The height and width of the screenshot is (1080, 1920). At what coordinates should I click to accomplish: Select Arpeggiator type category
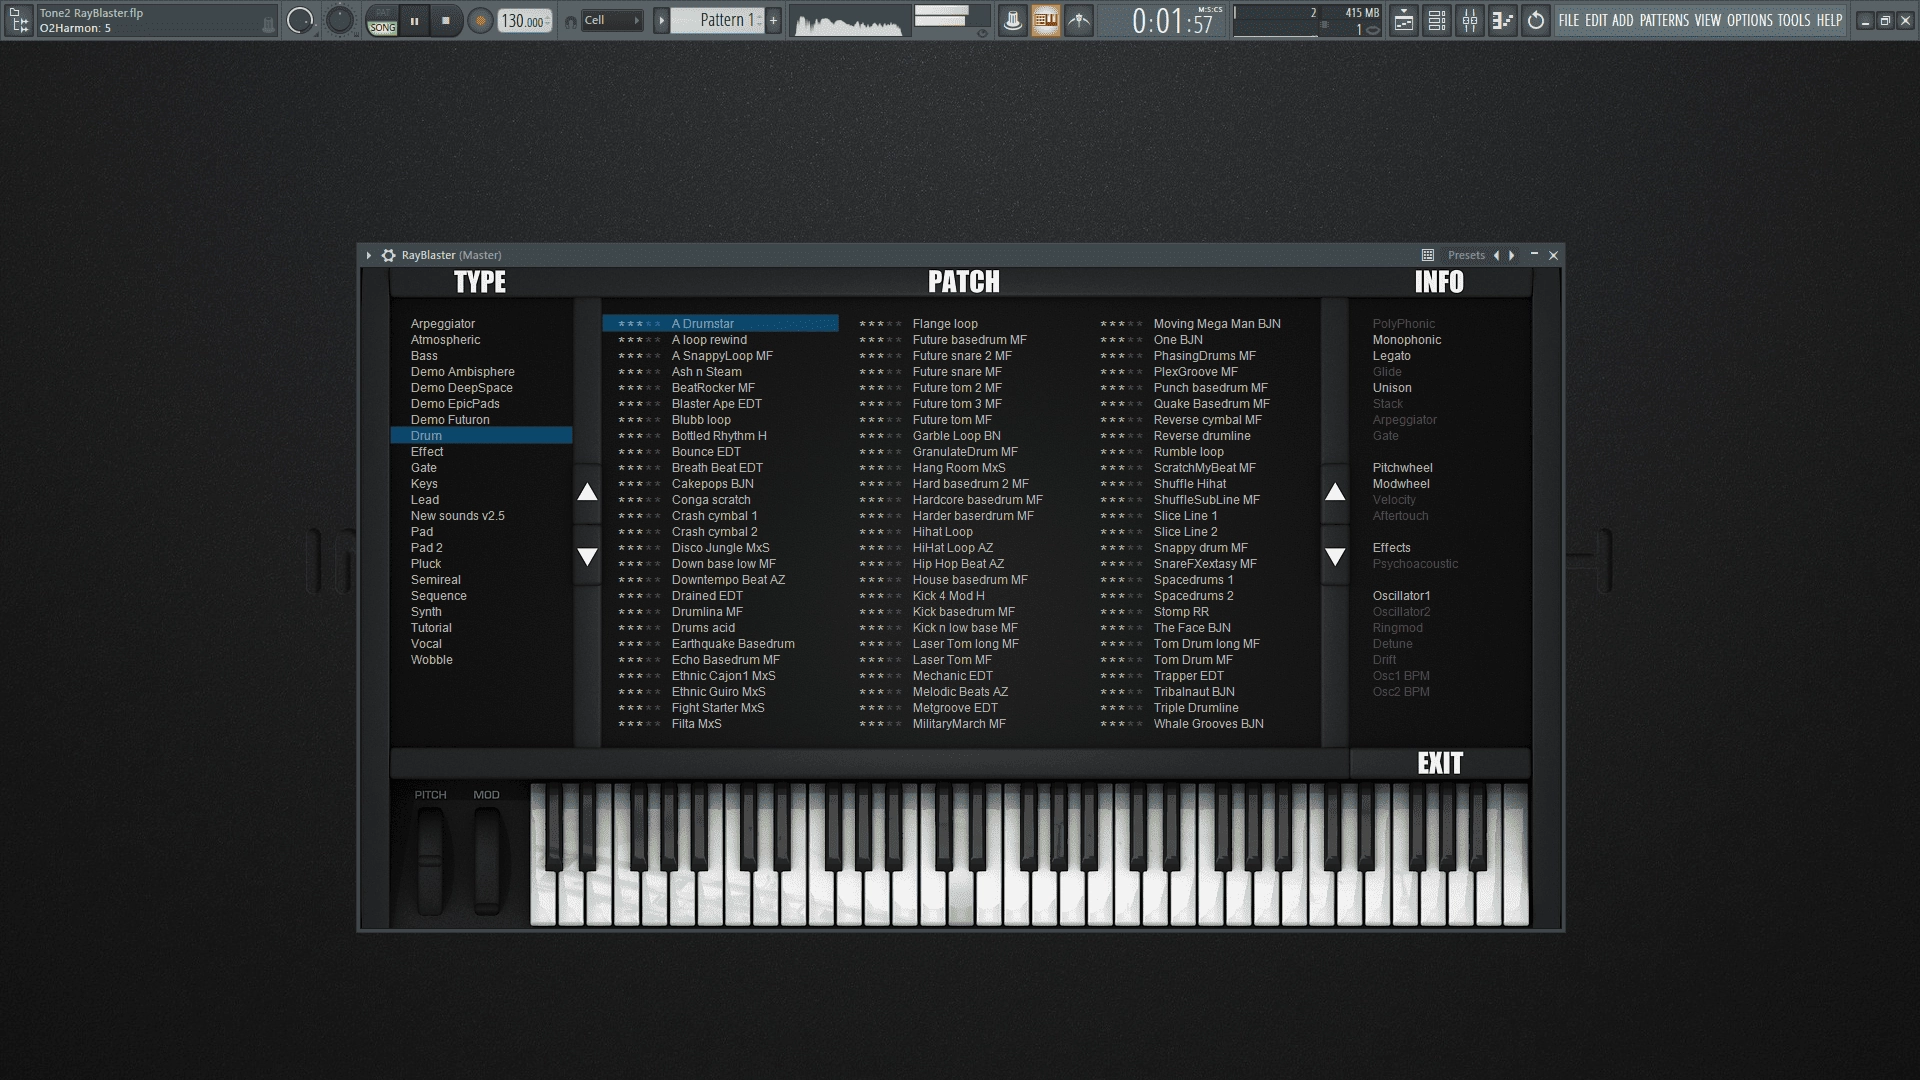point(443,324)
